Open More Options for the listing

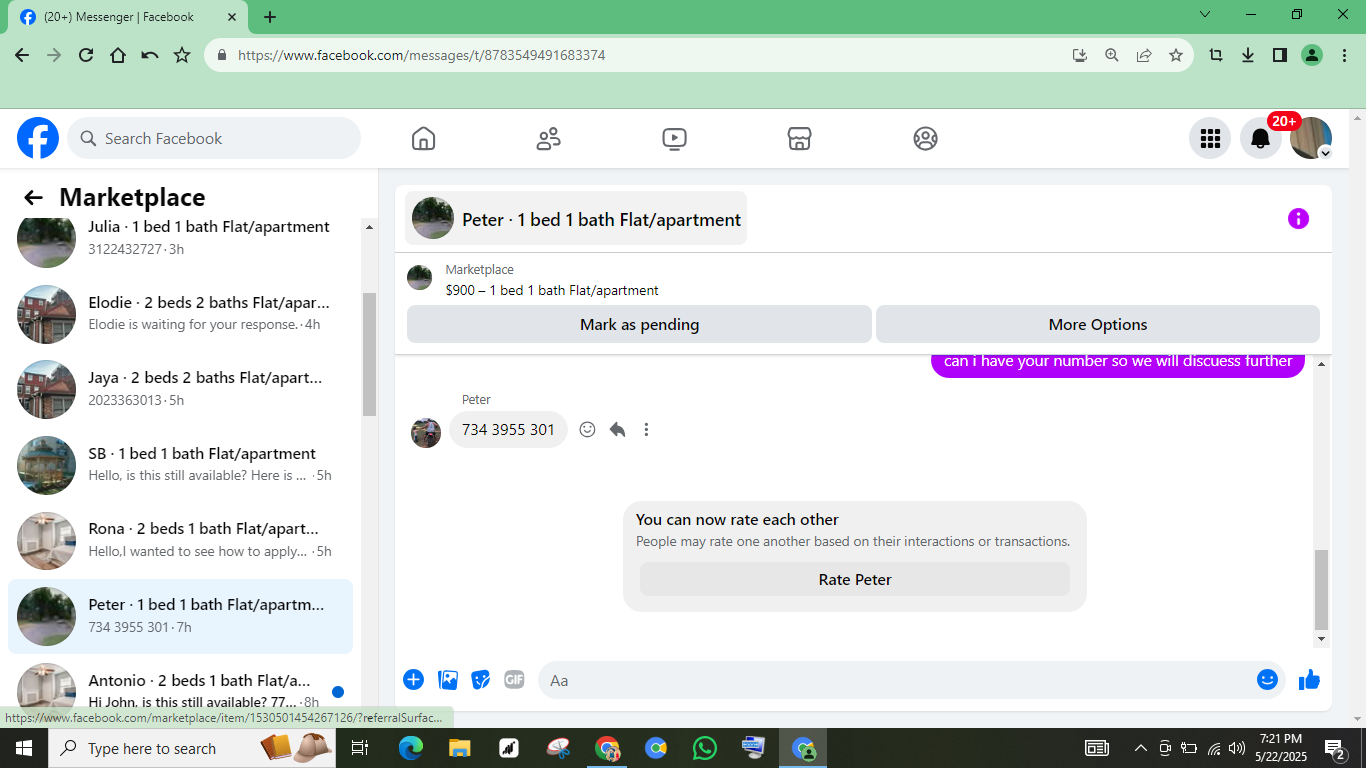point(1098,324)
